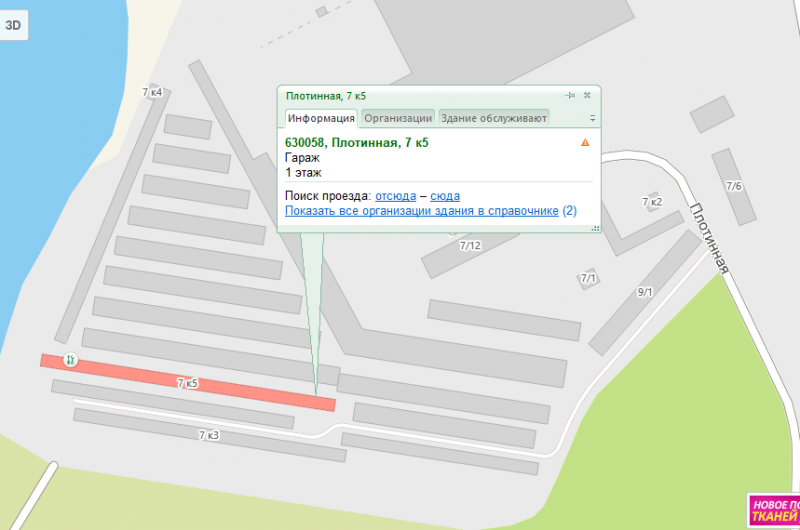Expand the popup tabs overflow arrow

click(592, 118)
